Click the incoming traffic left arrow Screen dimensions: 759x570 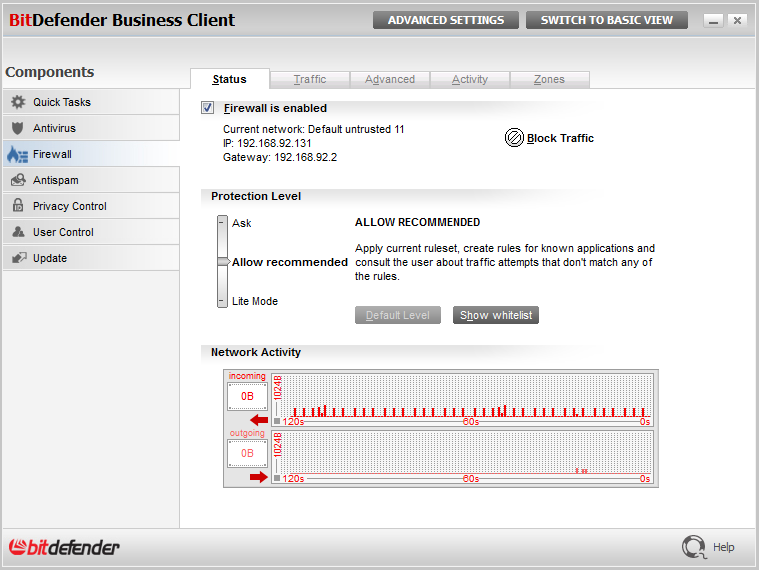pyautogui.click(x=259, y=420)
